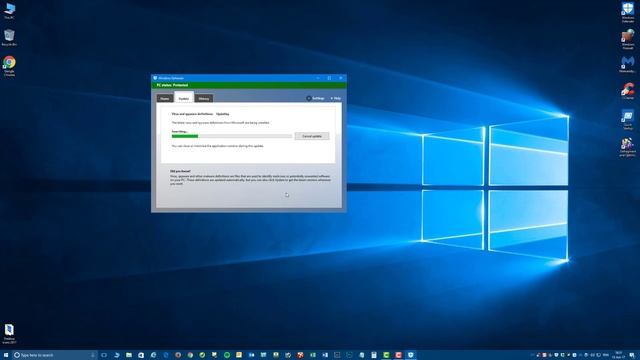
Task: Click the Windows Defender shield title icon
Action: click(155, 78)
